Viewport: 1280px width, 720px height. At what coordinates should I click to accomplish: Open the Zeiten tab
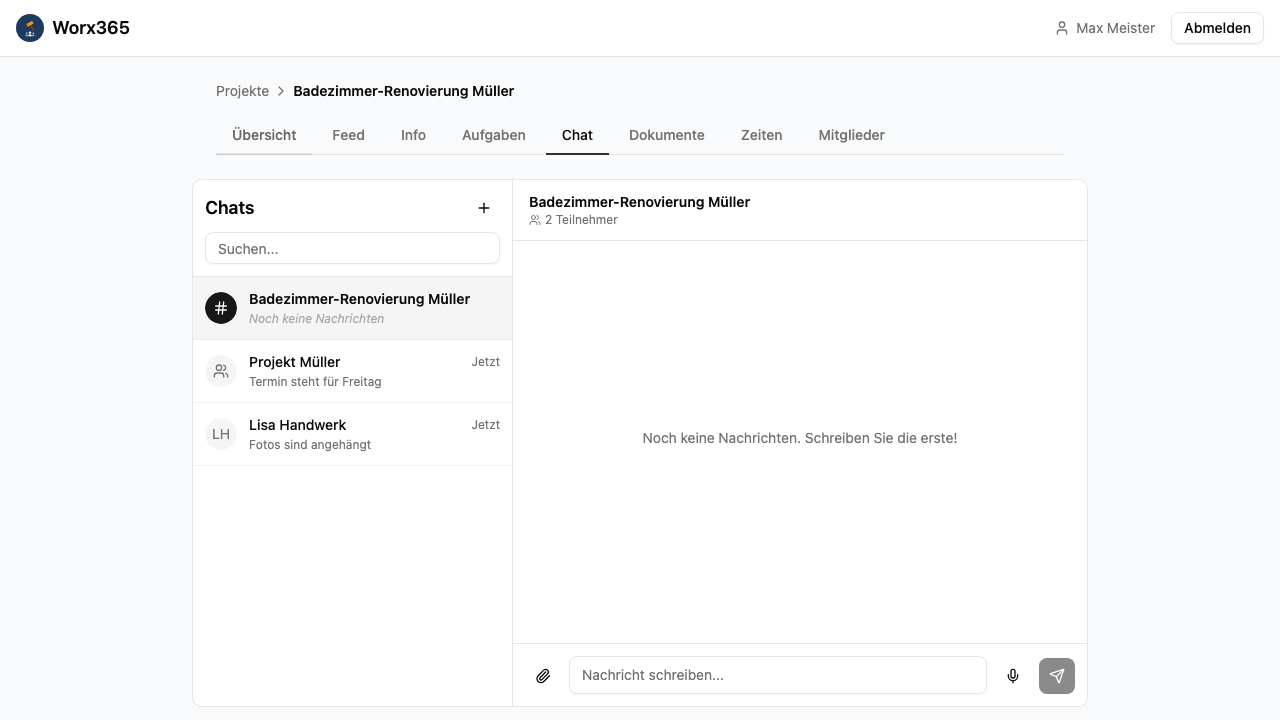pos(761,135)
